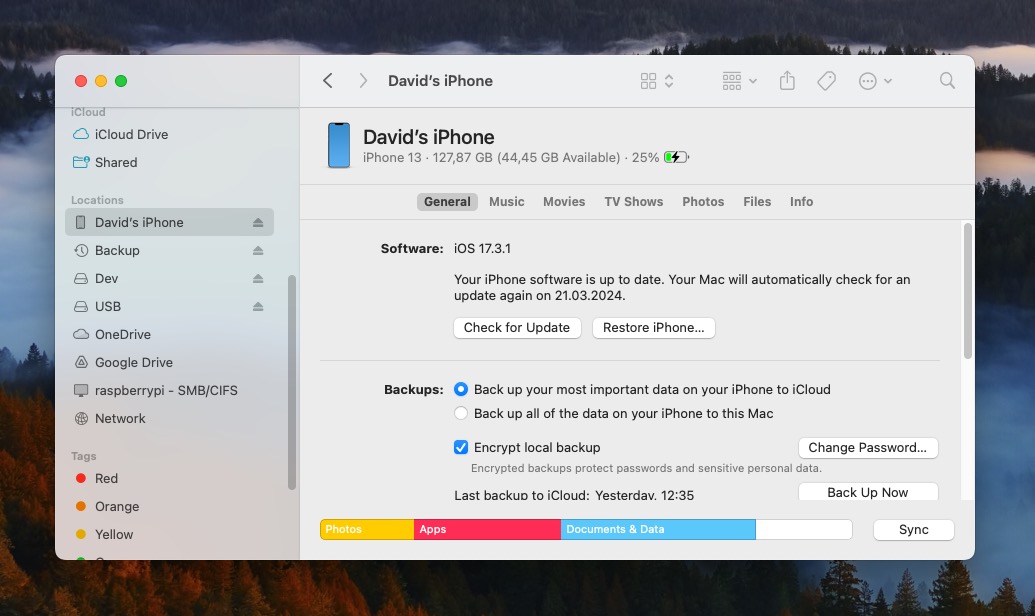The image size is (1035, 616).
Task: Click the Sync button
Action: [x=914, y=530]
